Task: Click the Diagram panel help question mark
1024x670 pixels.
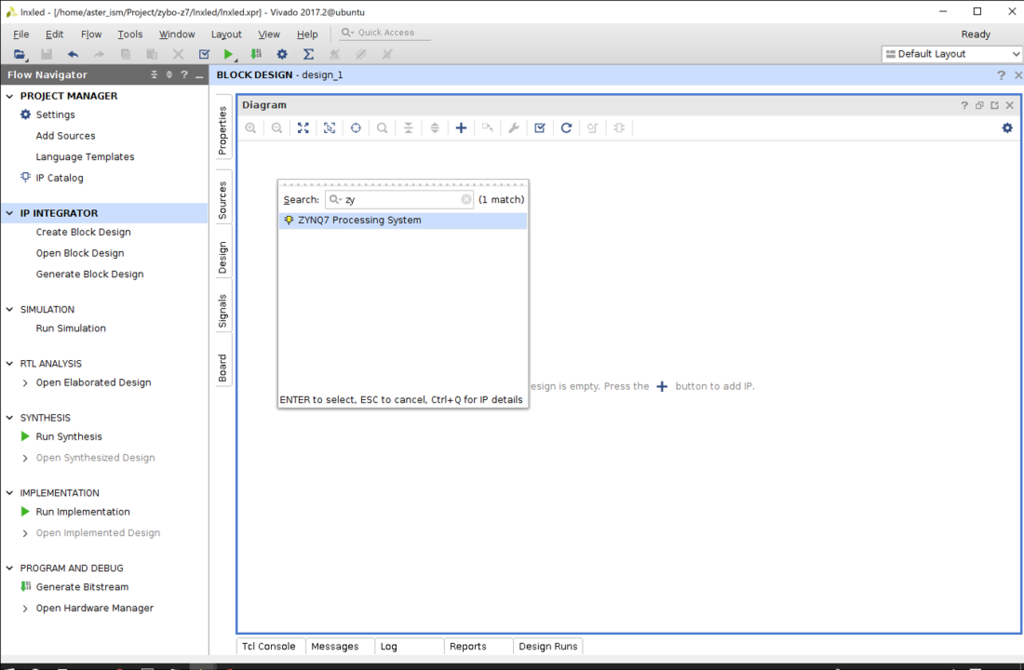Action: point(965,105)
